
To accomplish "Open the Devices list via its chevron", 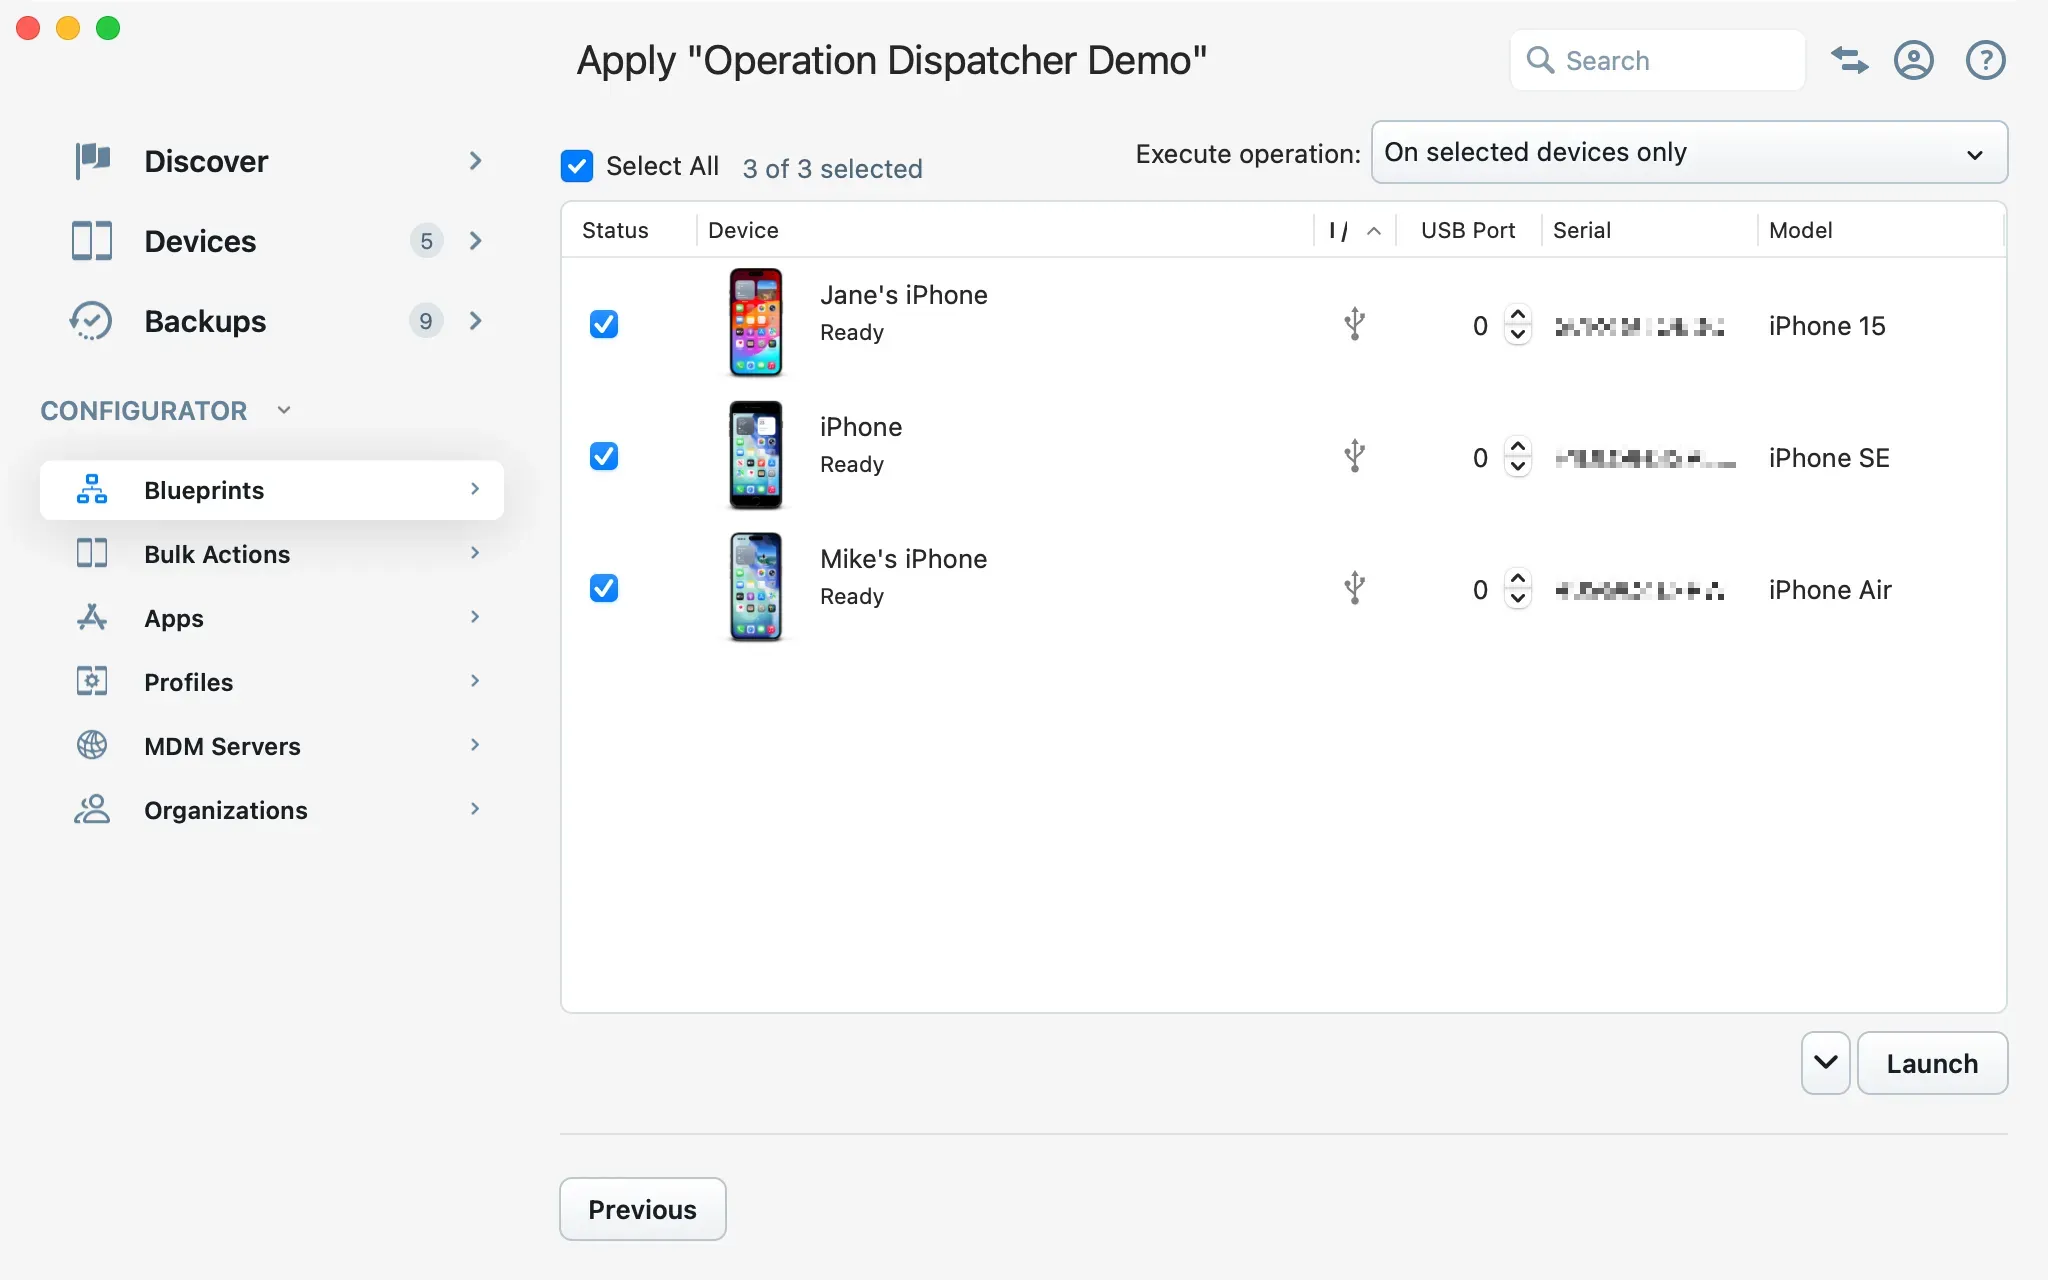I will tap(475, 240).
